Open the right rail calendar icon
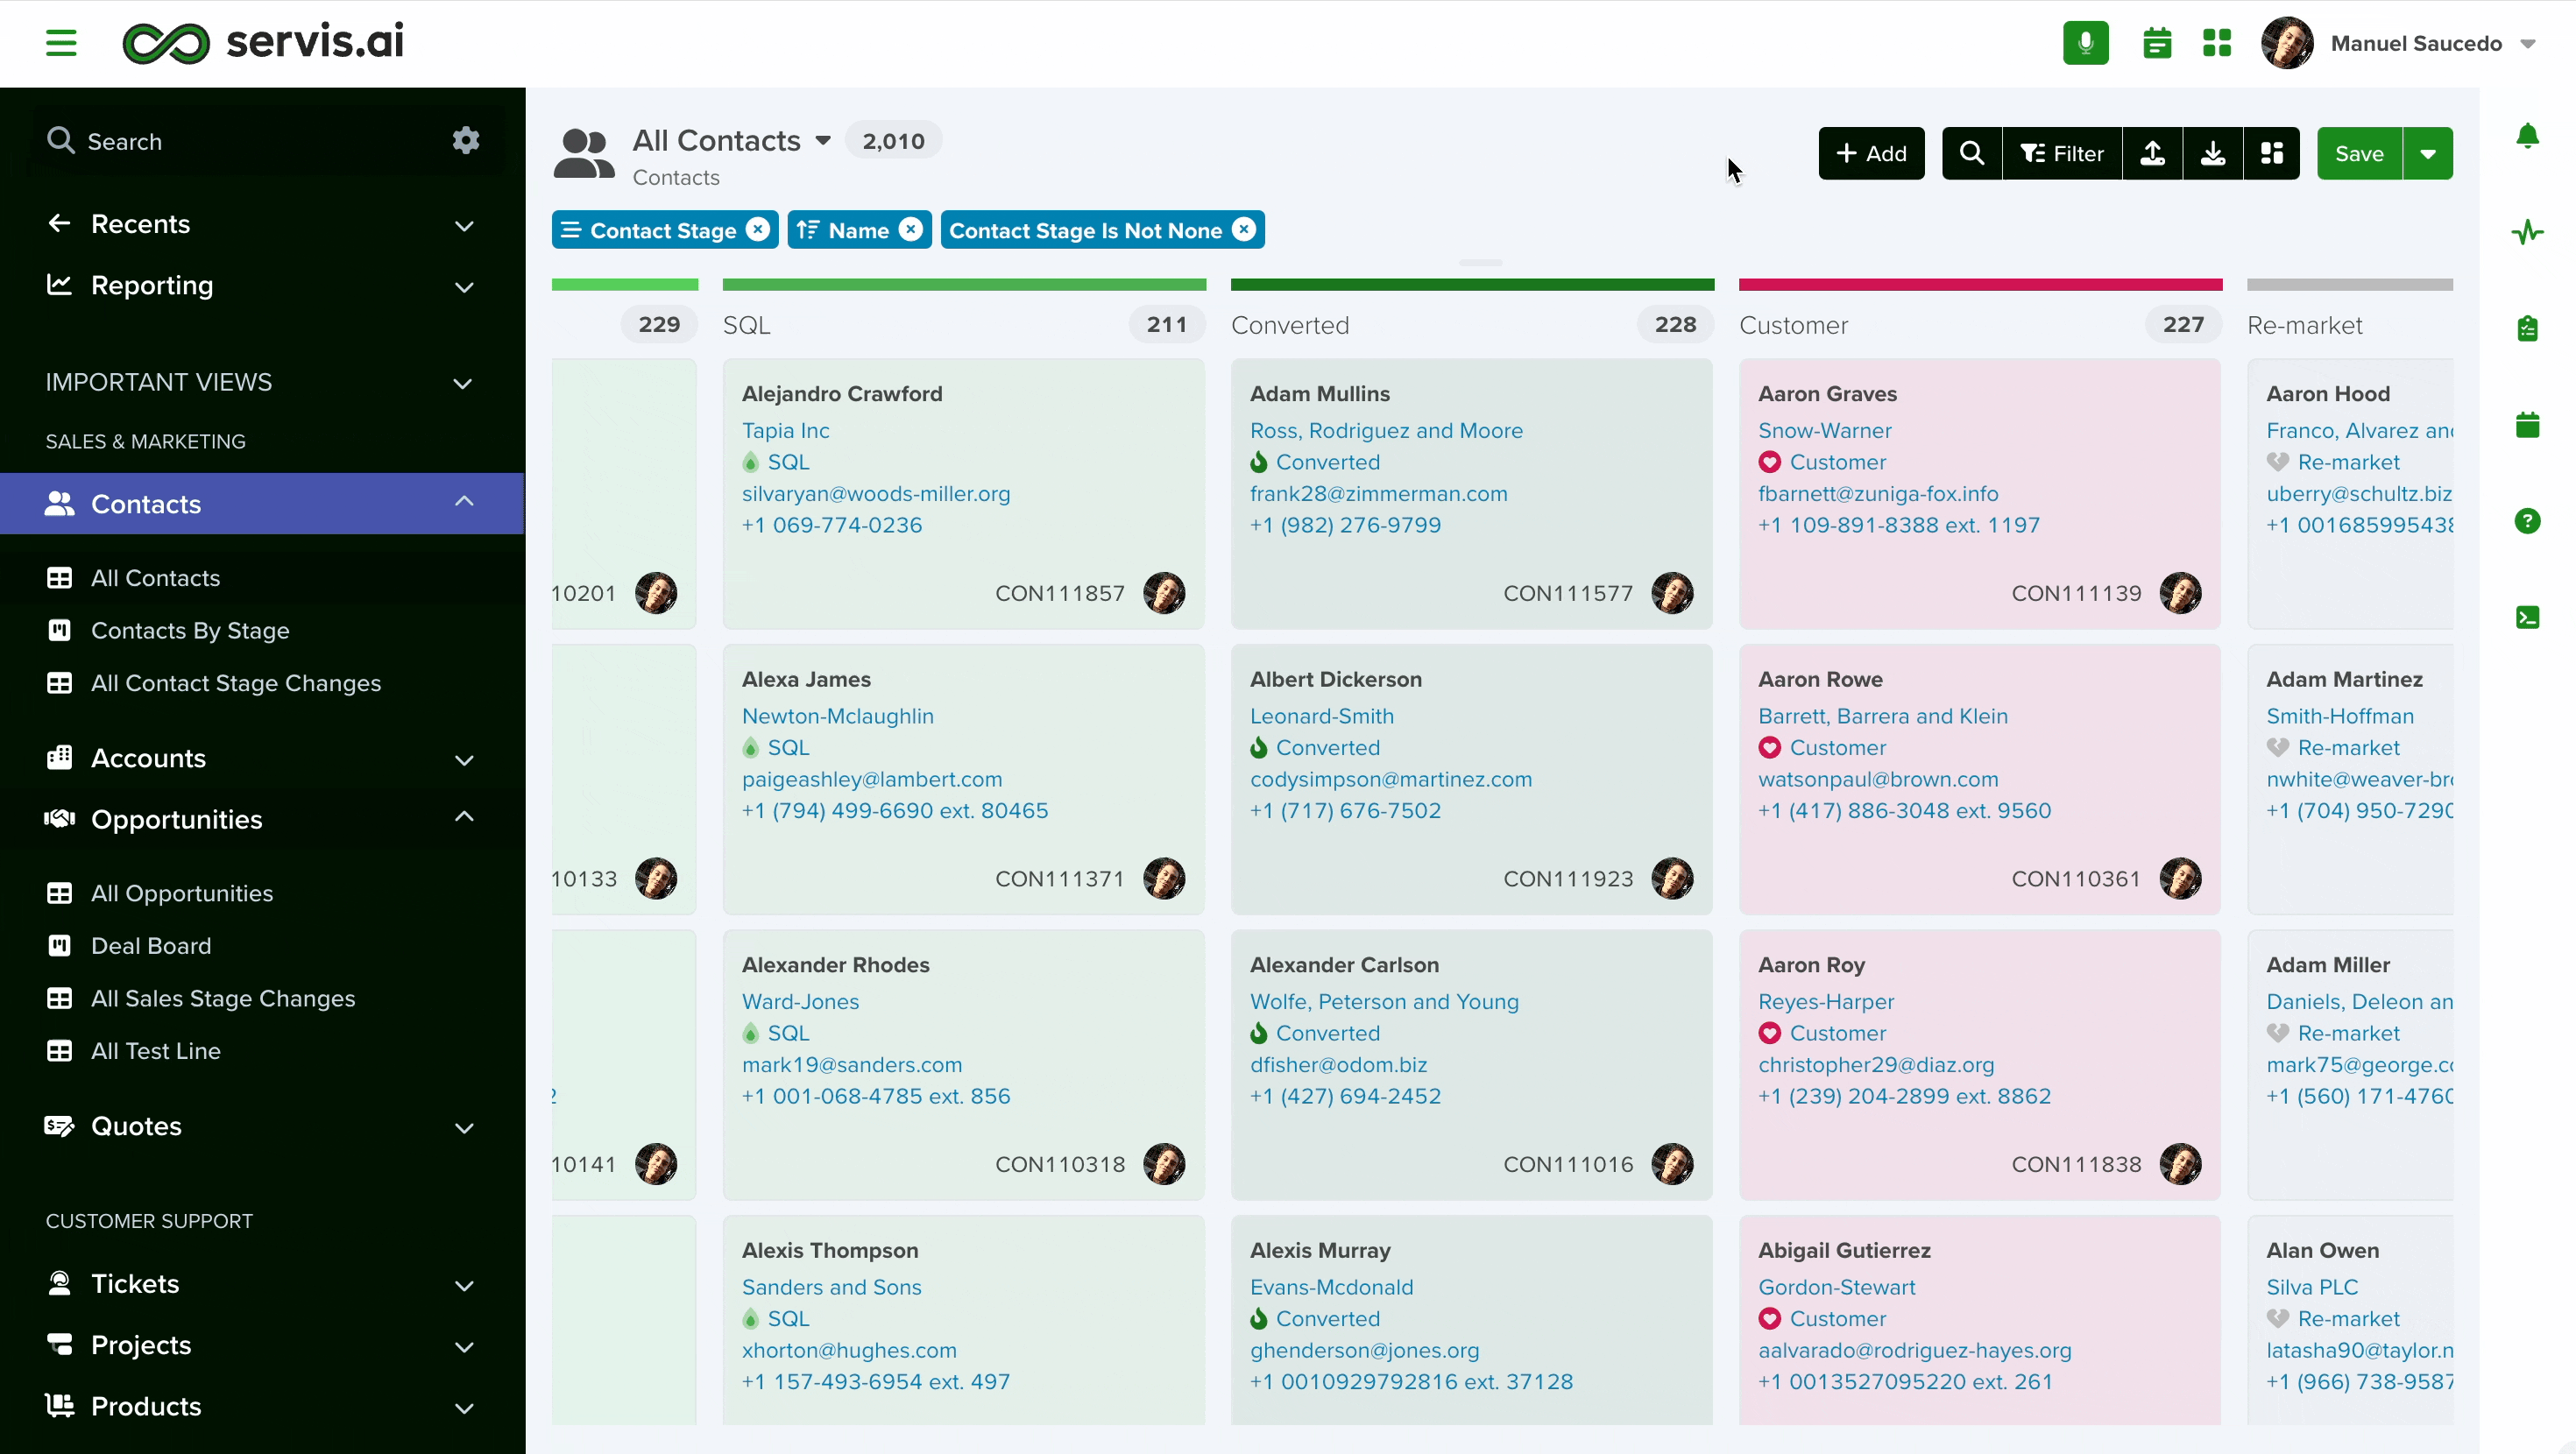Viewport: 2576px width, 1454px height. 2527,424
